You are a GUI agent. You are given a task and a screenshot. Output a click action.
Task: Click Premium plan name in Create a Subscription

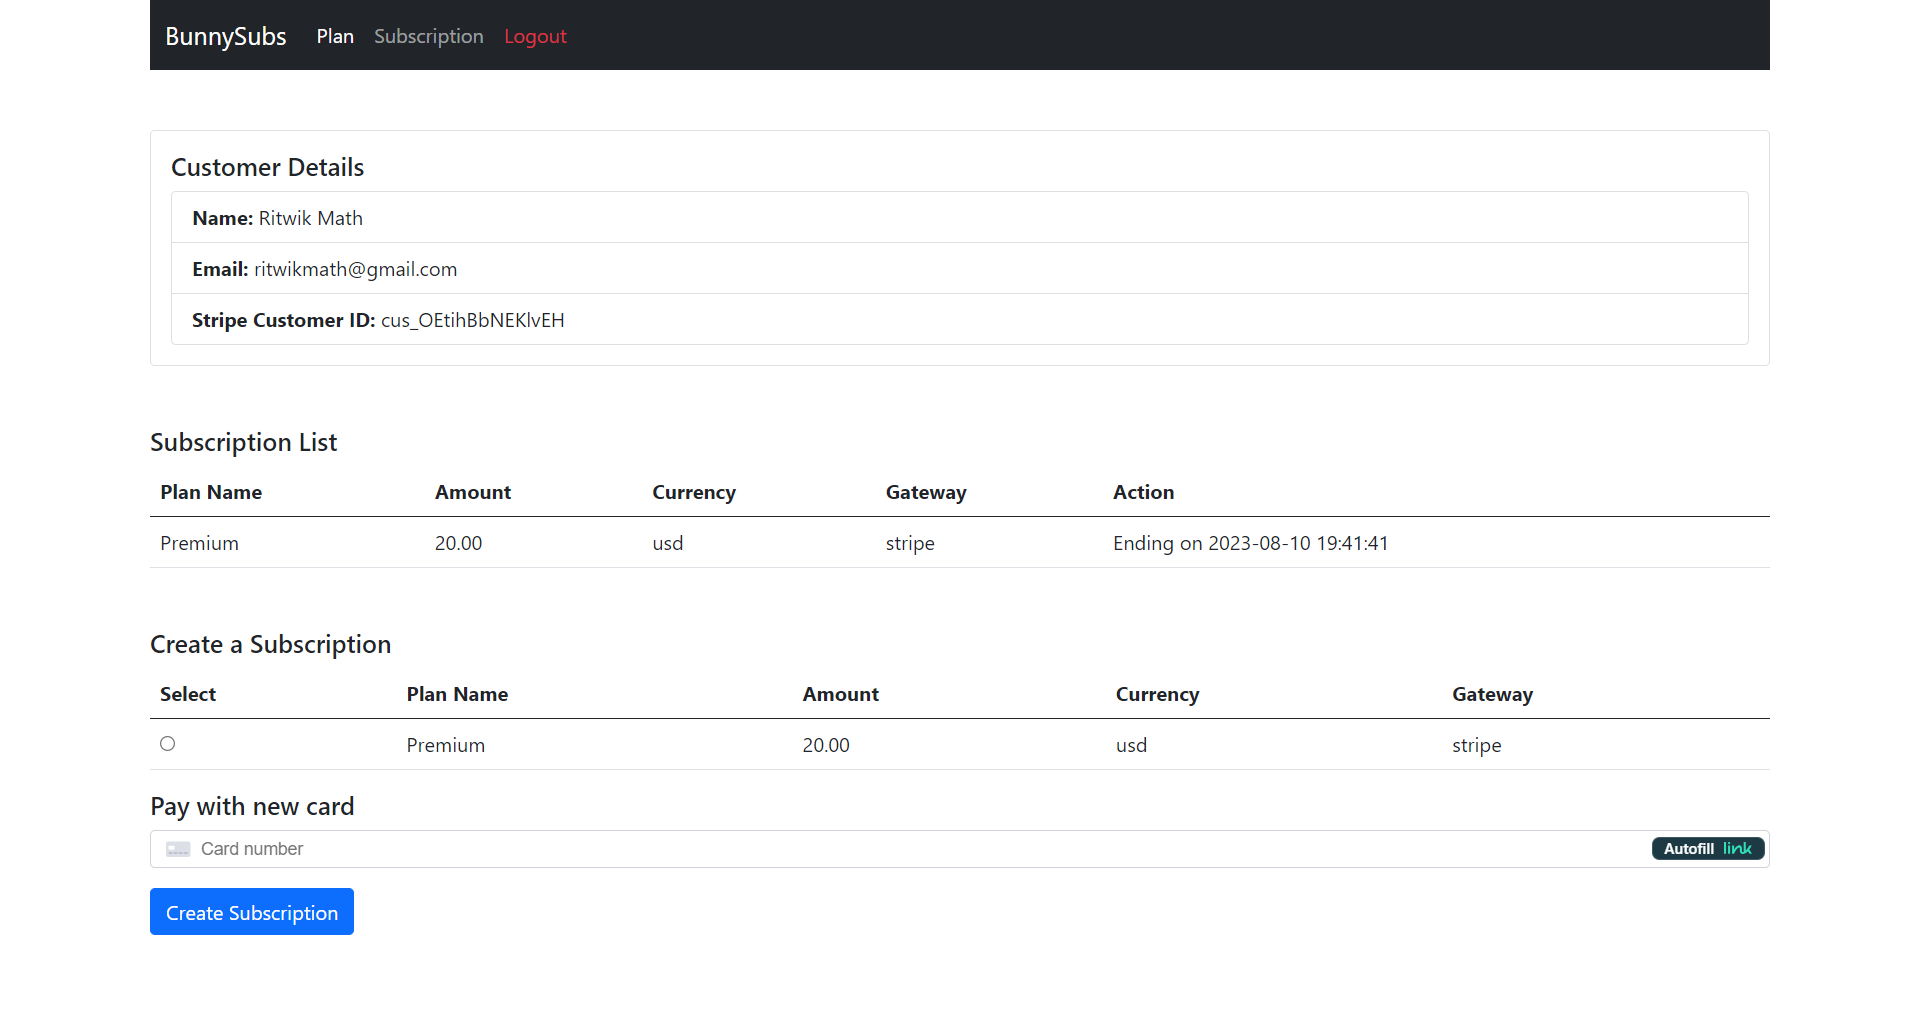[x=445, y=745]
